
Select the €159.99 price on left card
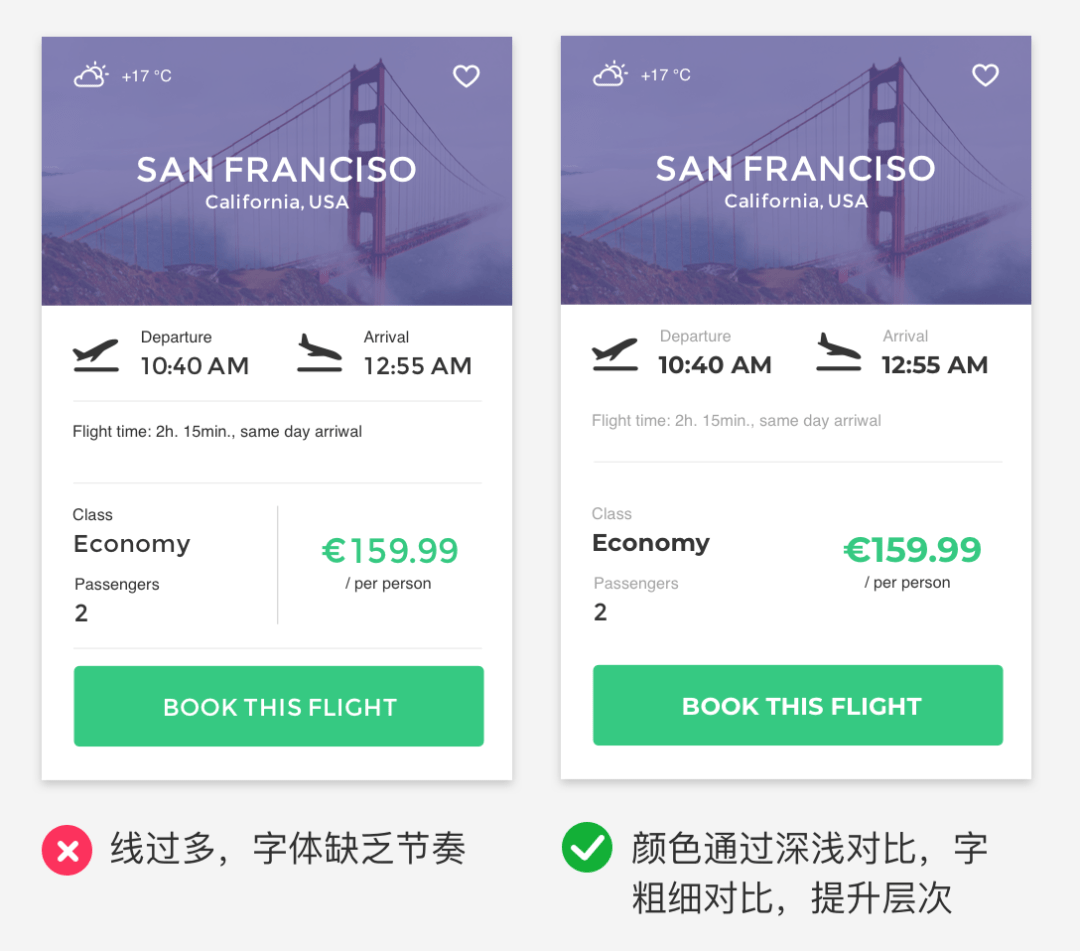point(390,551)
